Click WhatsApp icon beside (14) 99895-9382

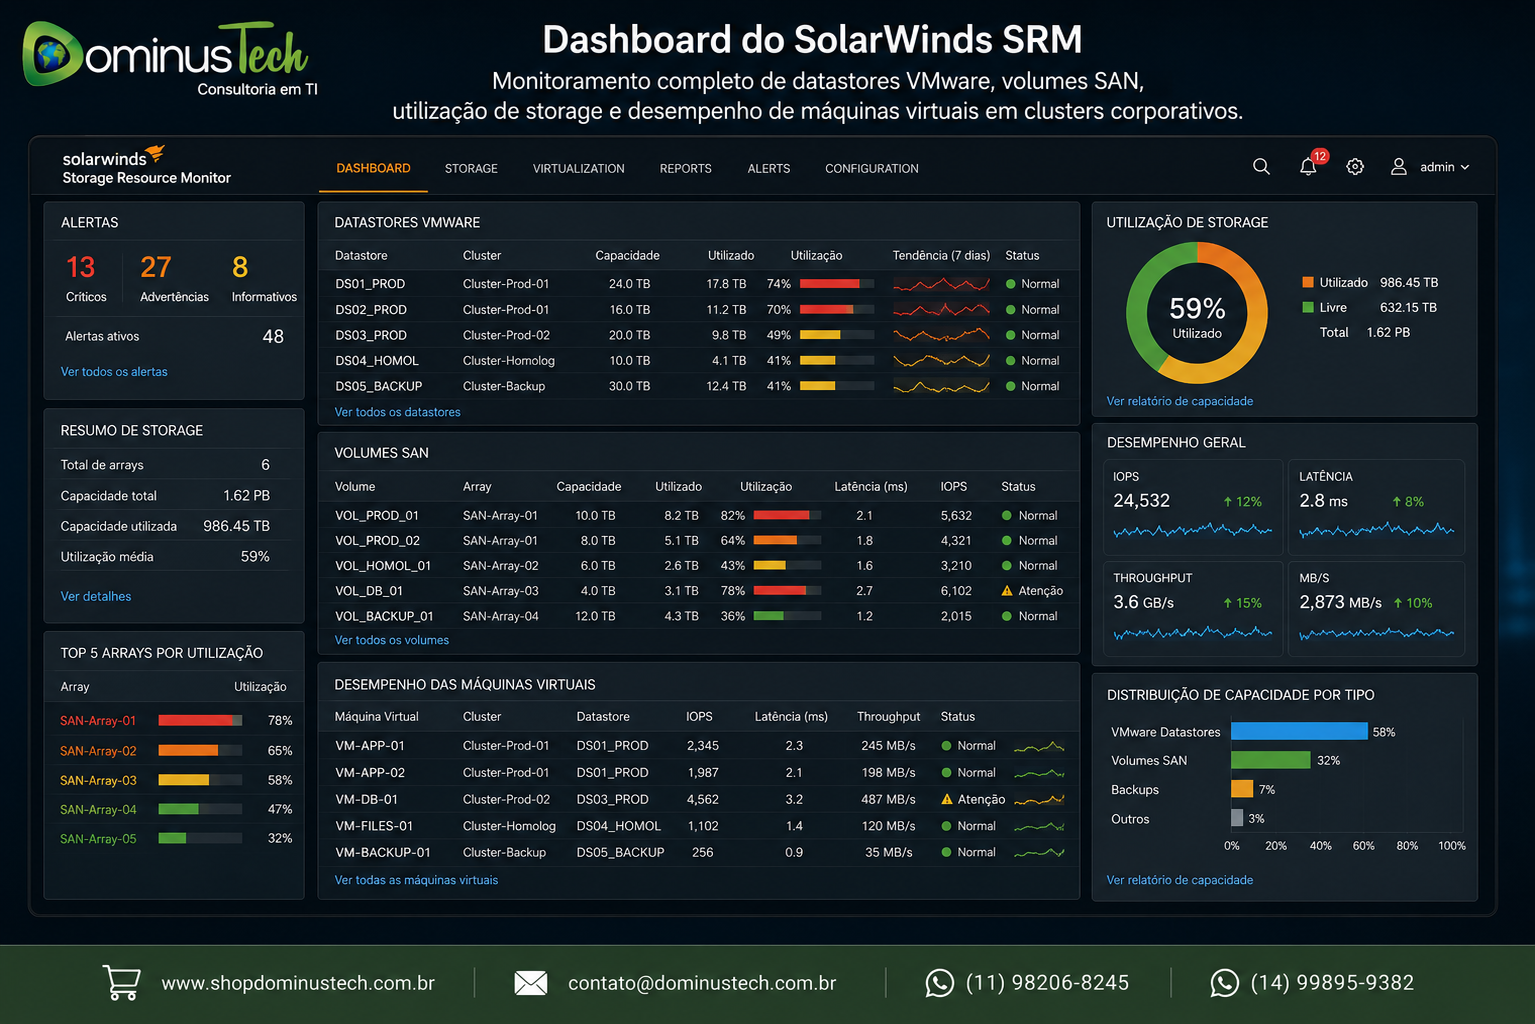pos(1225,983)
